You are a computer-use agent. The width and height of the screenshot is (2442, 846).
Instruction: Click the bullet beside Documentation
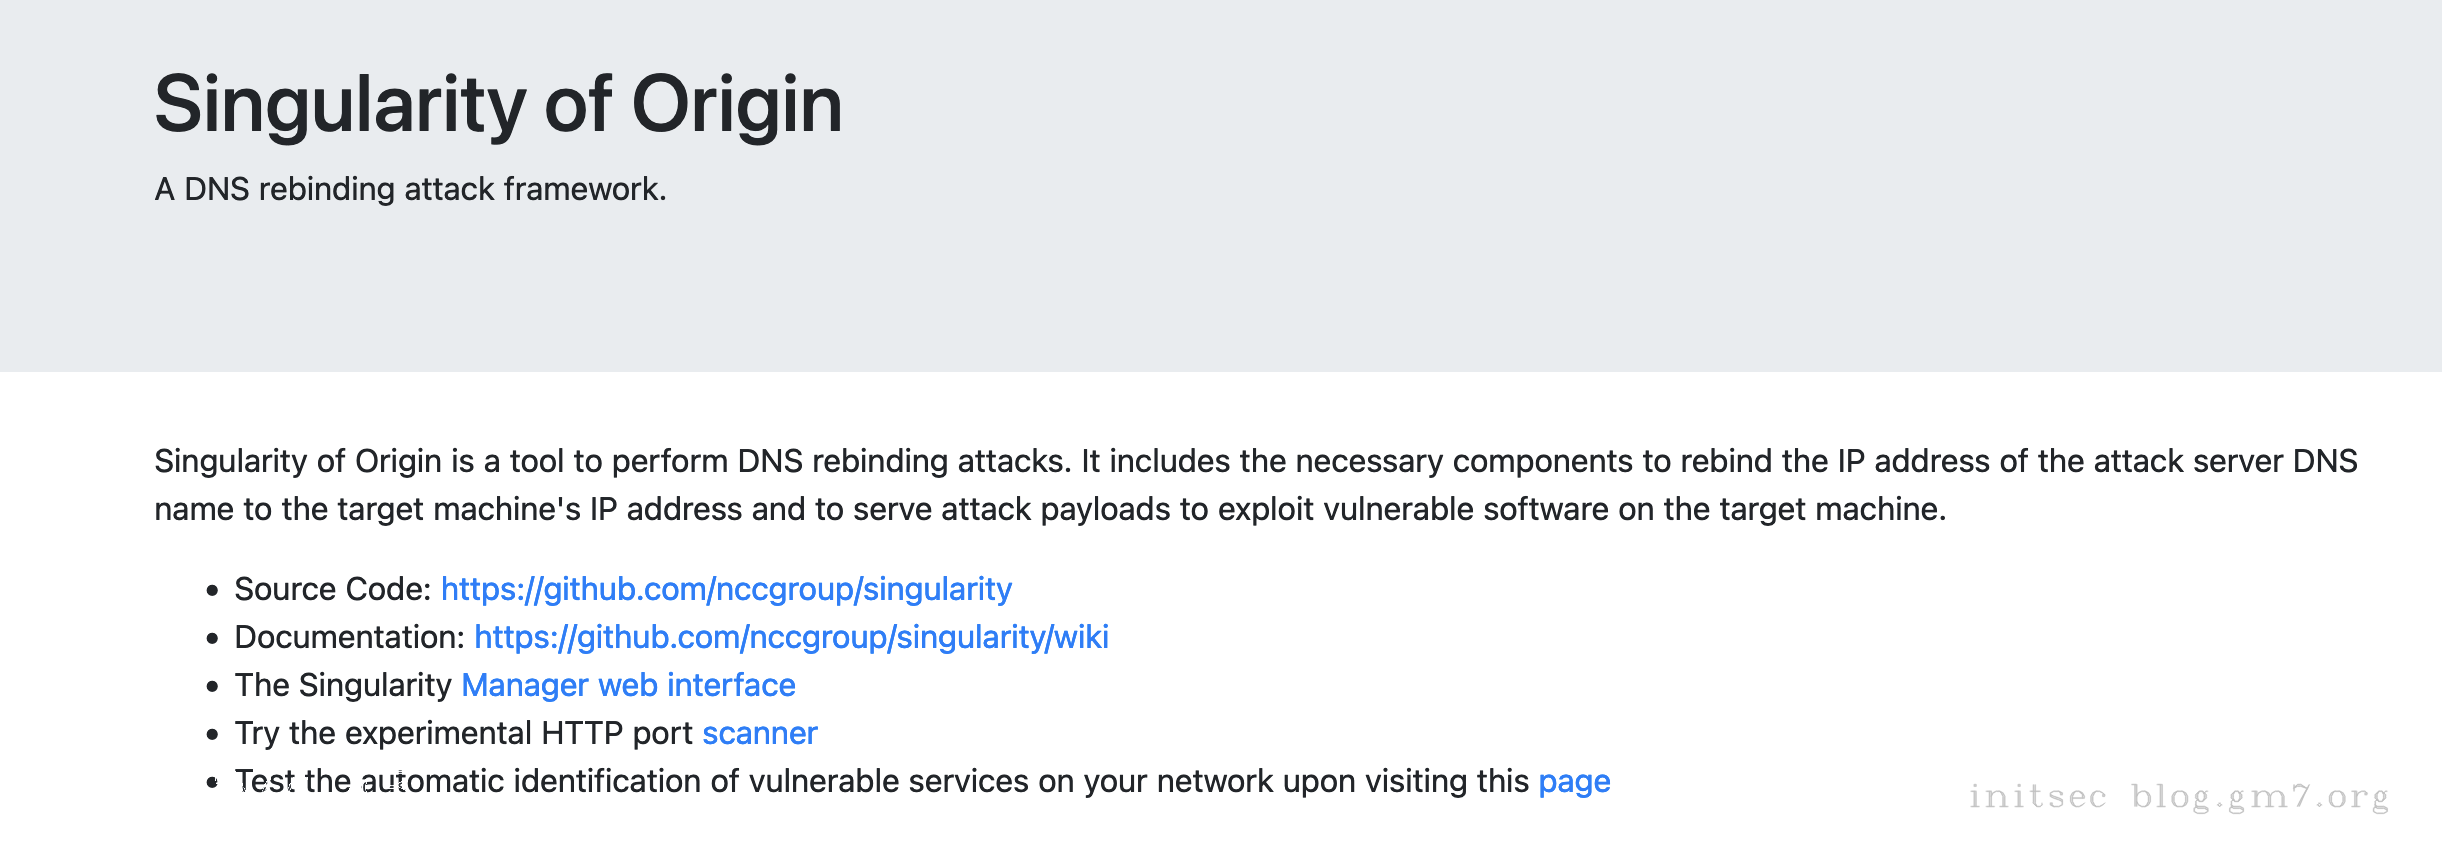(x=212, y=639)
